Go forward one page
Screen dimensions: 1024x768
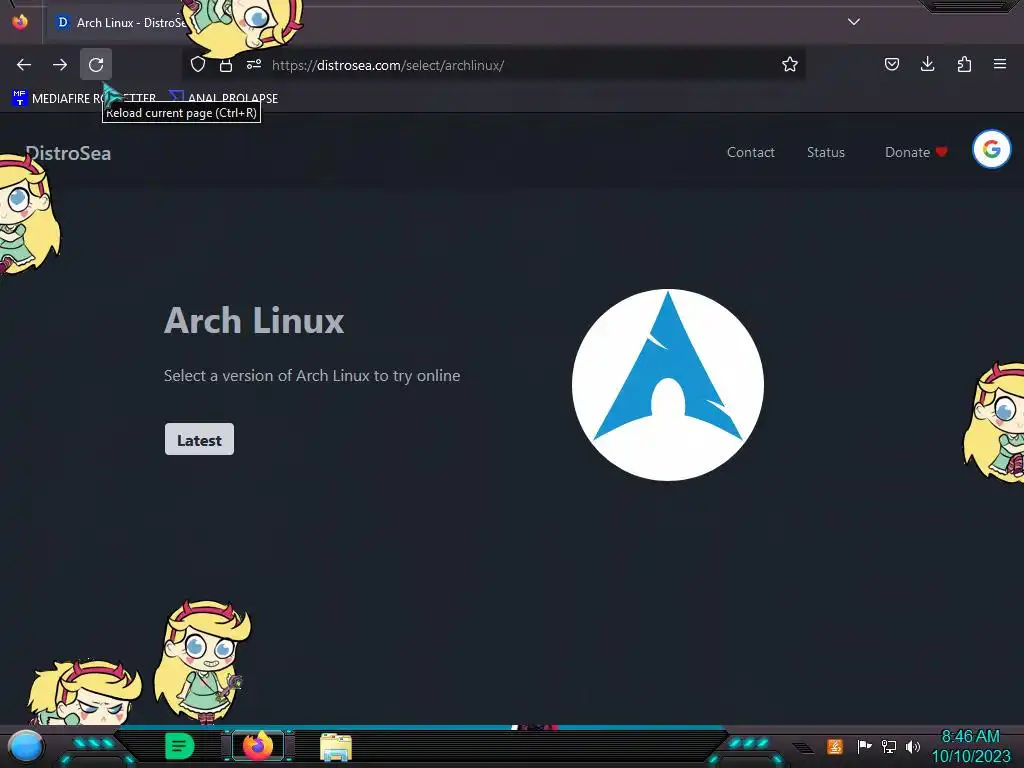coord(60,65)
